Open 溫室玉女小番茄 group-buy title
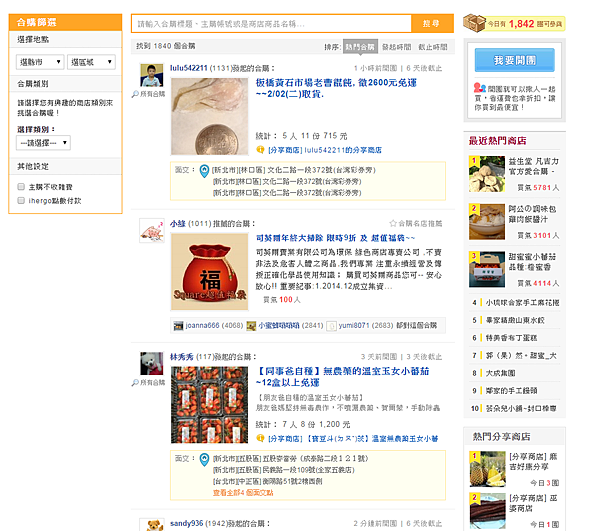The image size is (600, 531). [342, 376]
